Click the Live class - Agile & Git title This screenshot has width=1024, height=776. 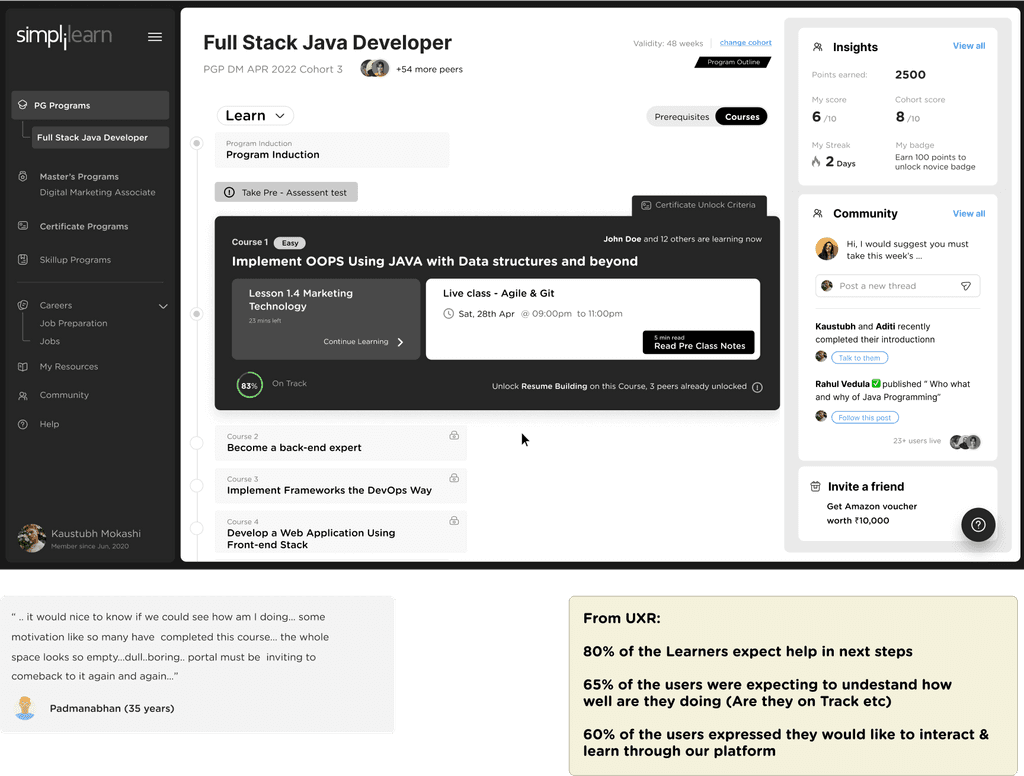(498, 293)
